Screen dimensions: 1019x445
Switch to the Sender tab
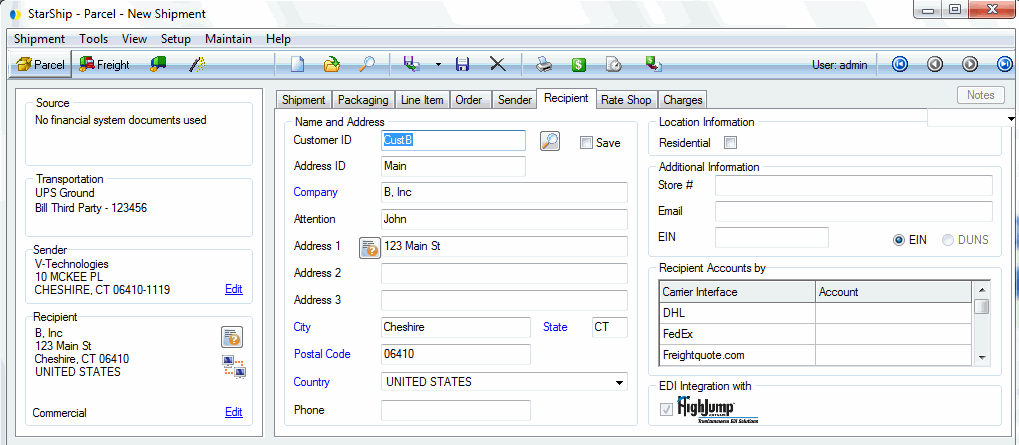[515, 99]
